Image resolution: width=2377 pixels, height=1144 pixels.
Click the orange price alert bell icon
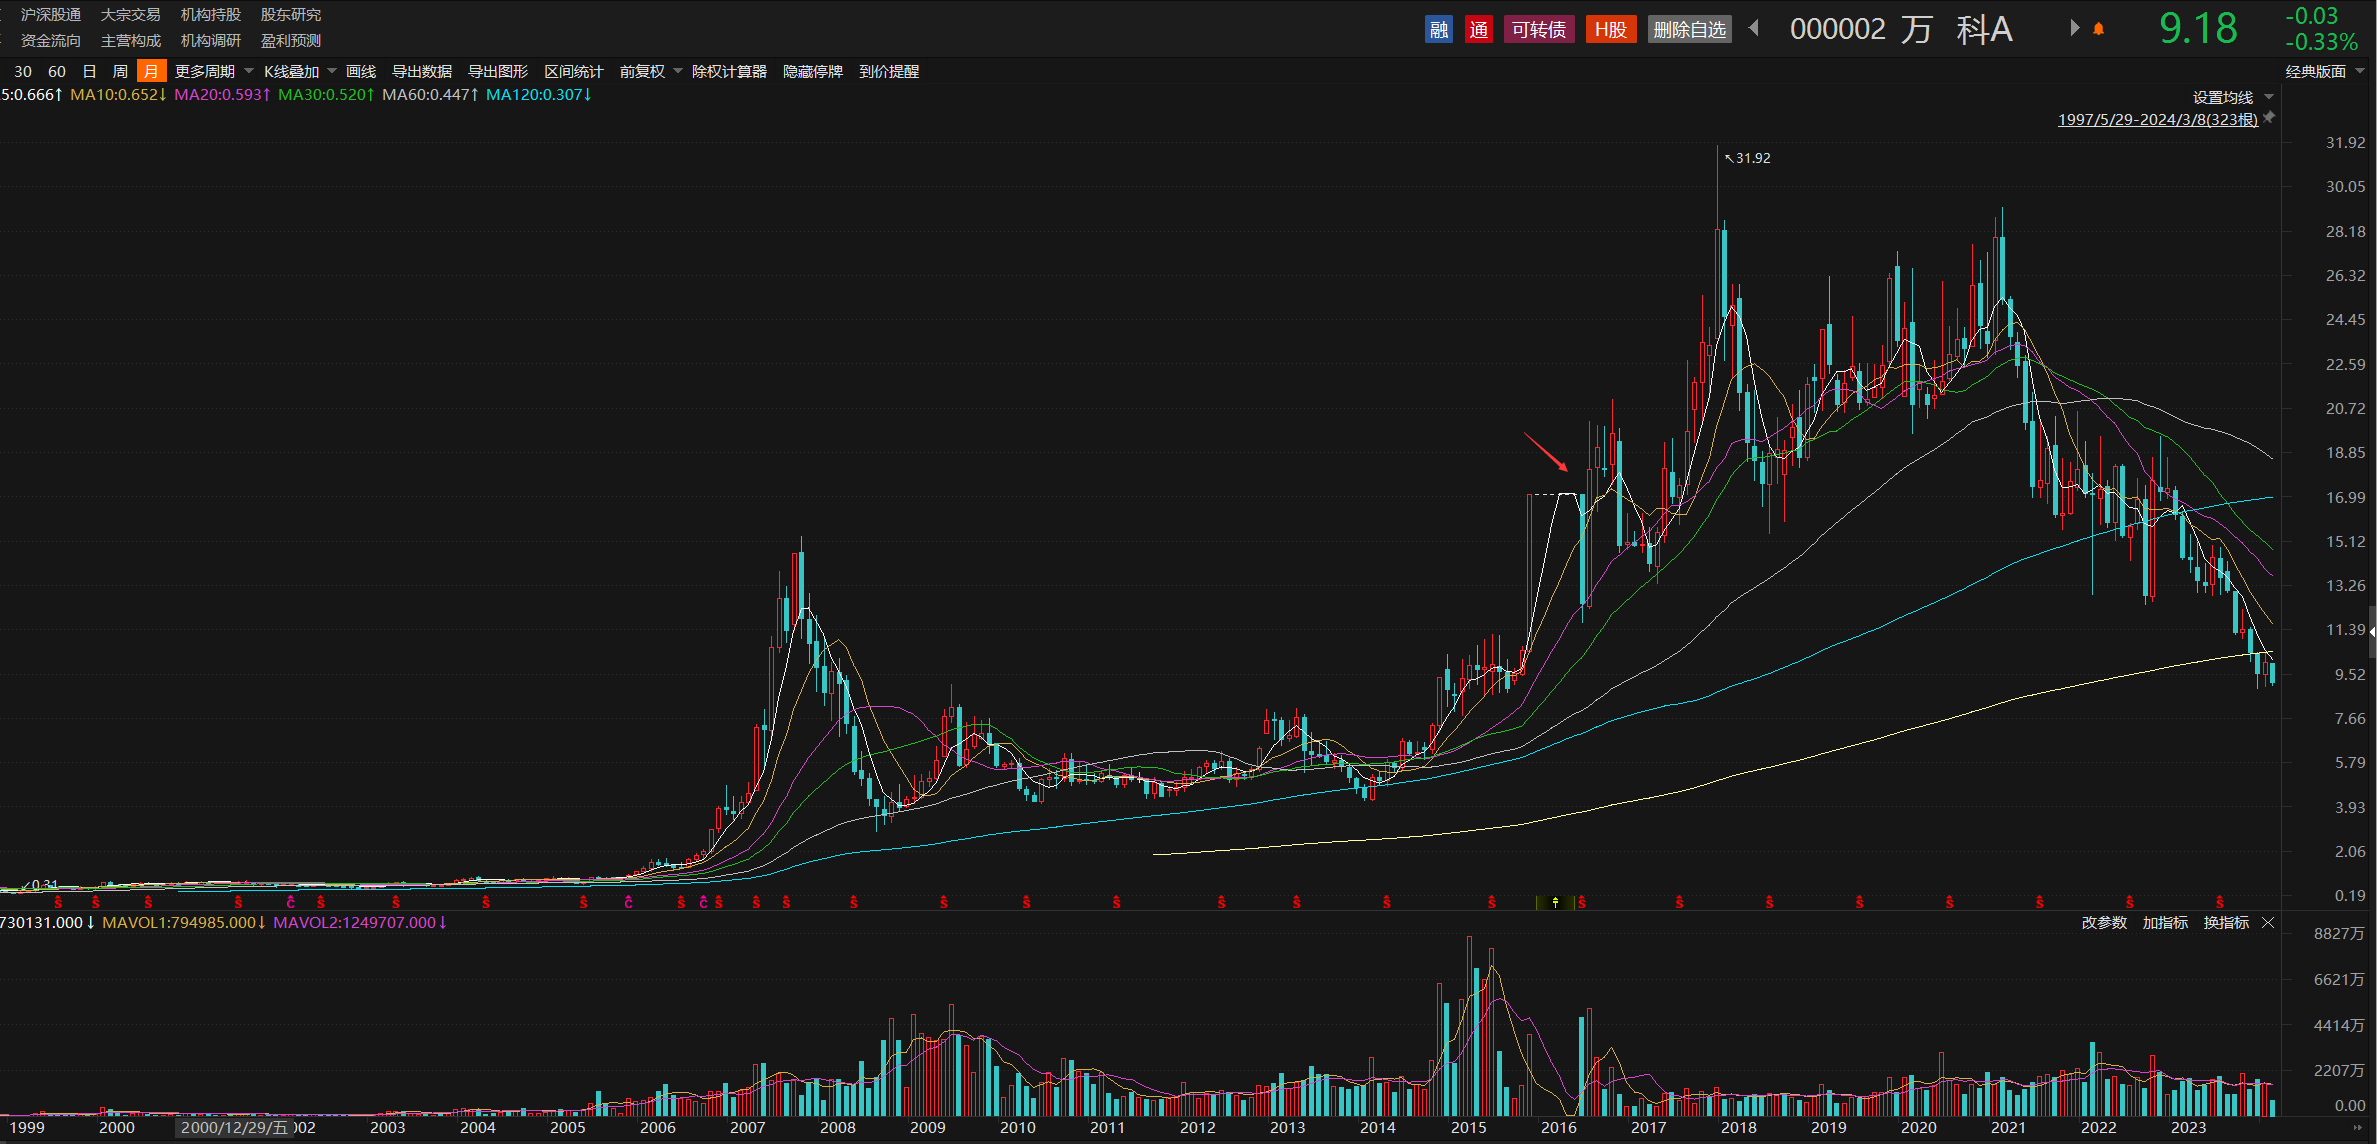[2098, 29]
